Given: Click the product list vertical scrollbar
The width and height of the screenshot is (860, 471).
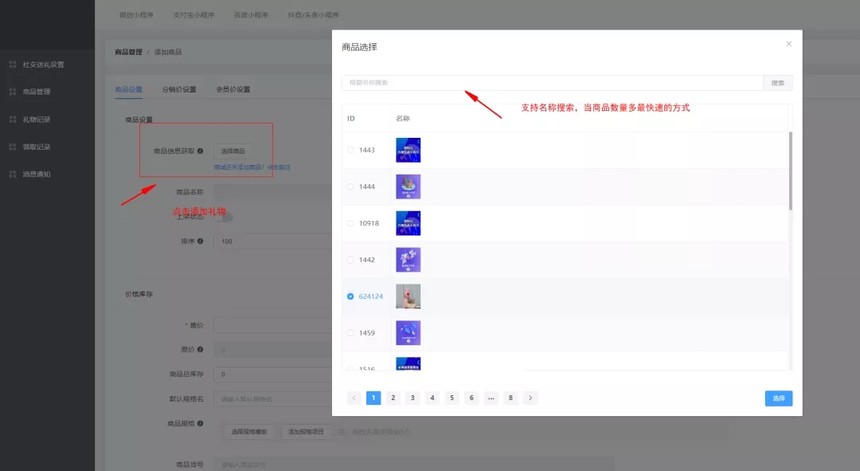Looking at the screenshot, I should pos(790,170).
